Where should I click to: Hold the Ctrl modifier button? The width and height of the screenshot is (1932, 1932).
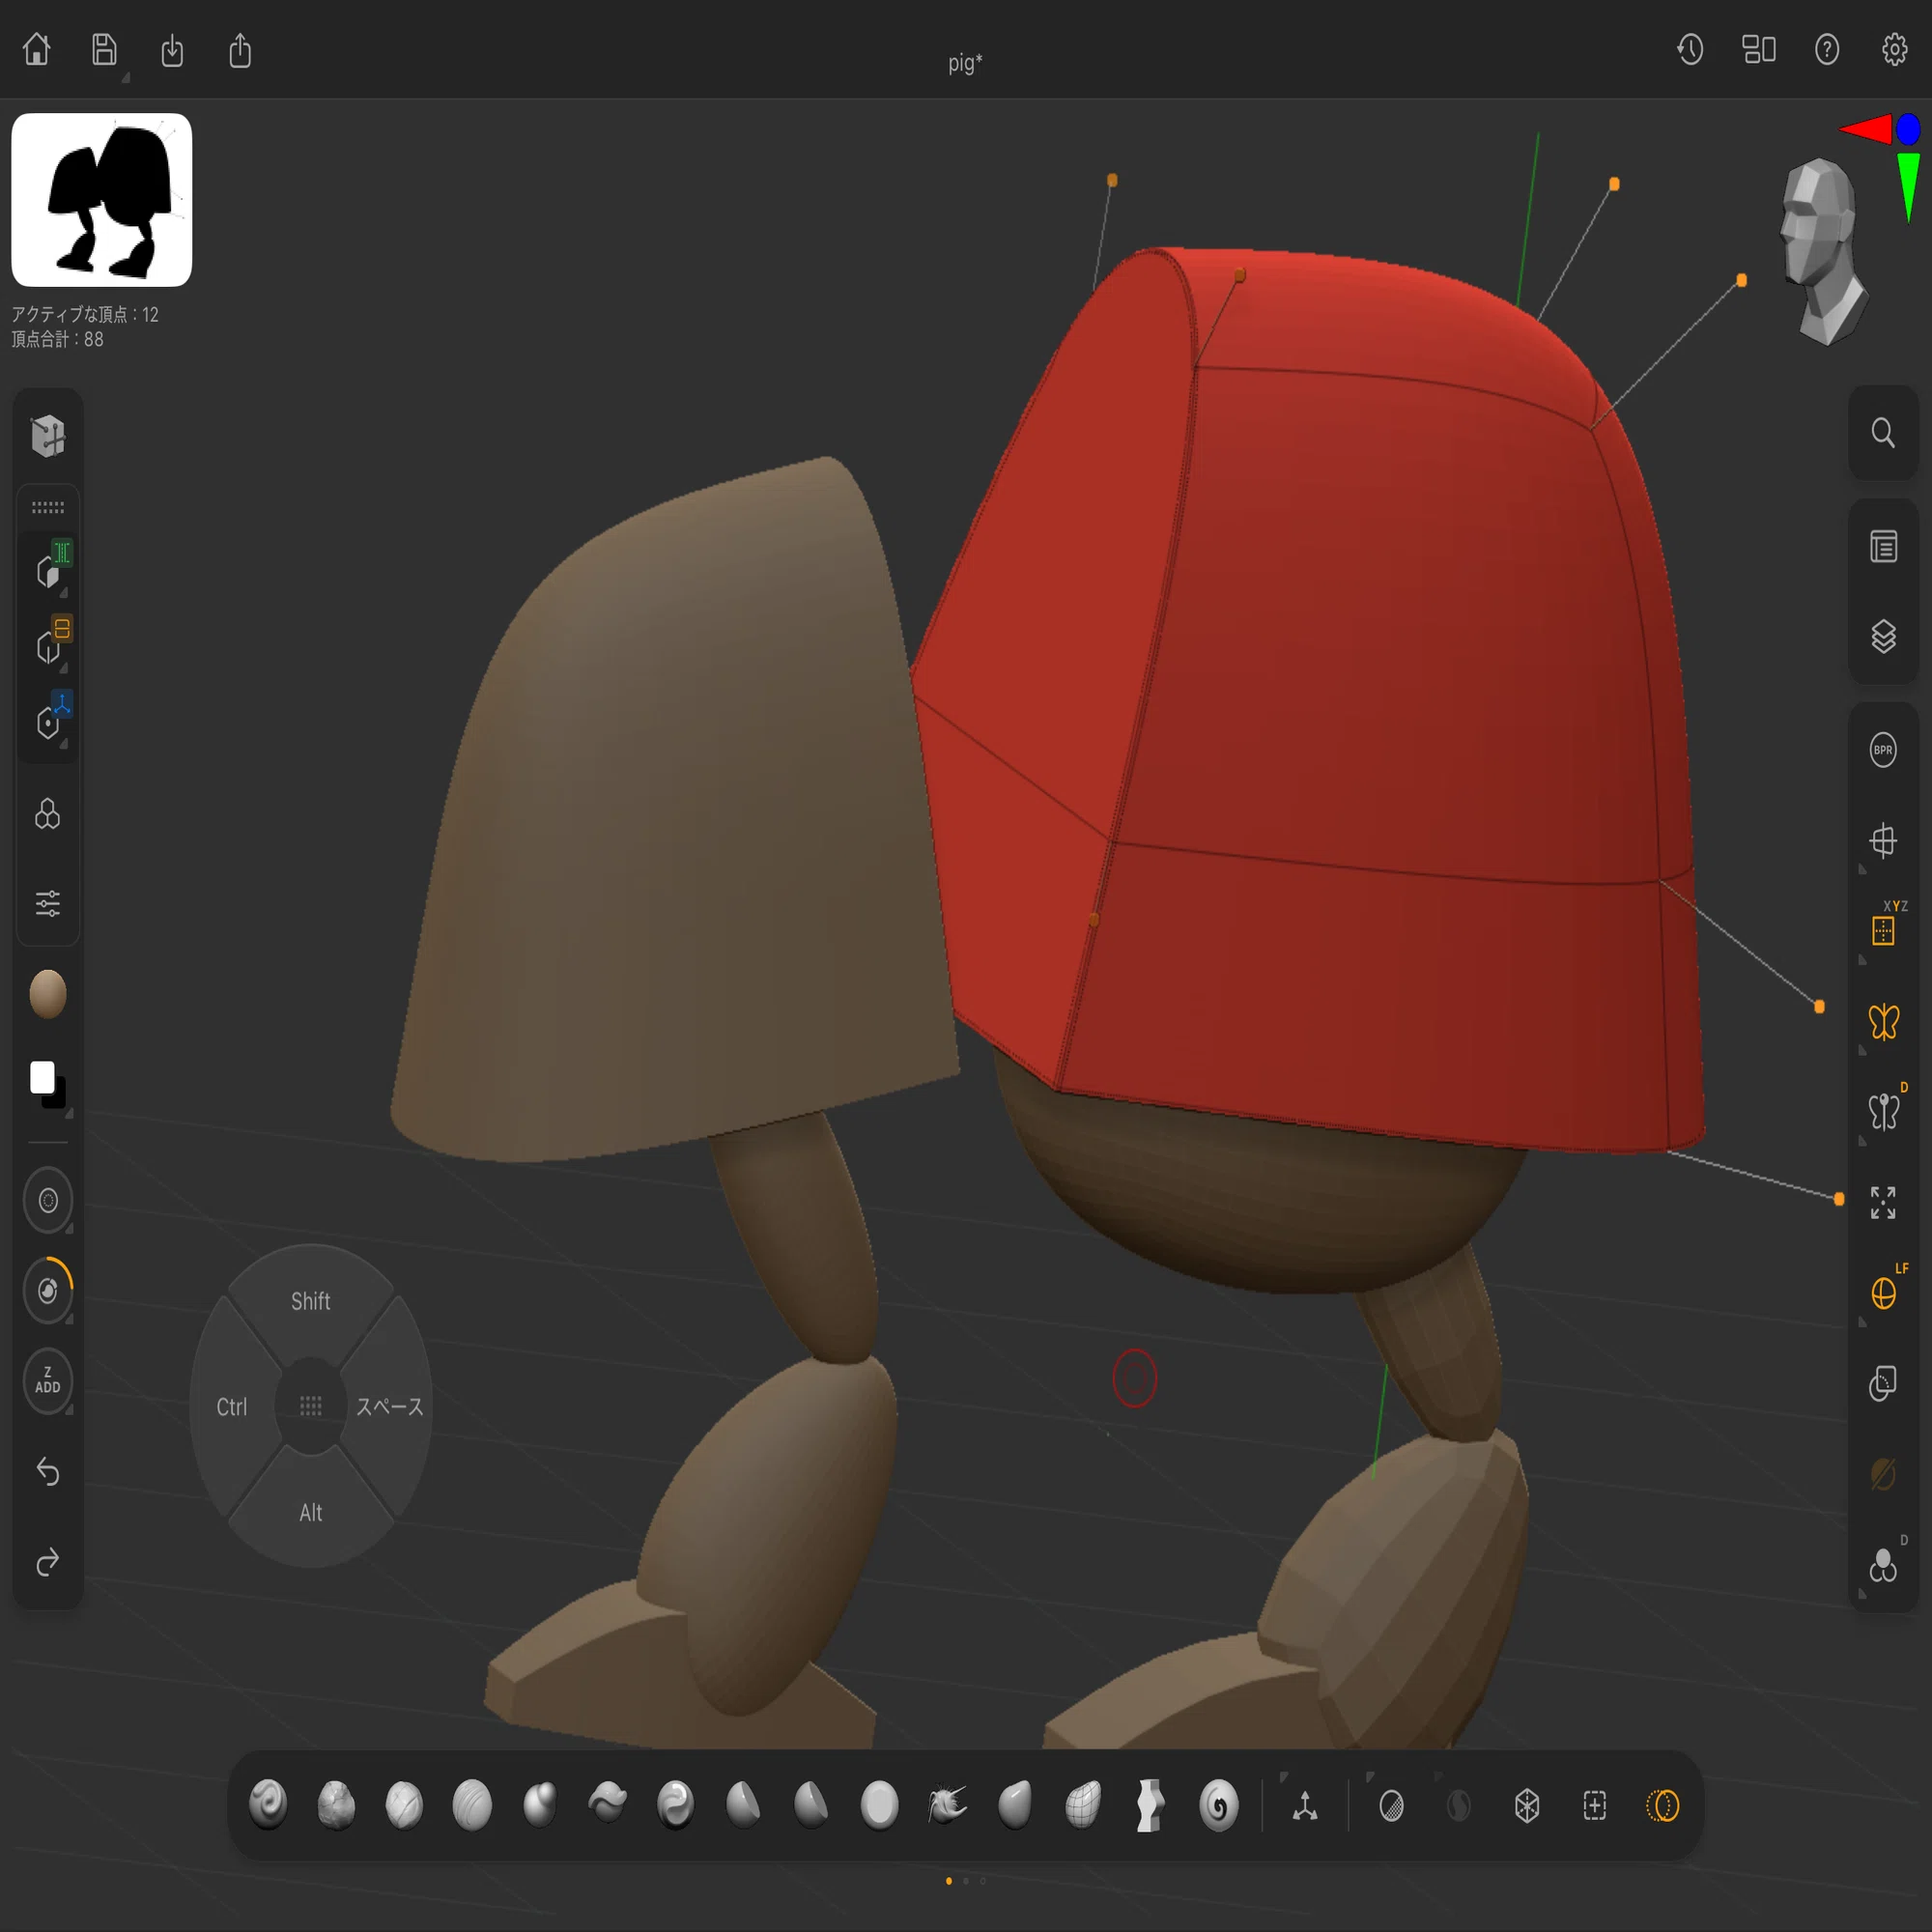232,1407
